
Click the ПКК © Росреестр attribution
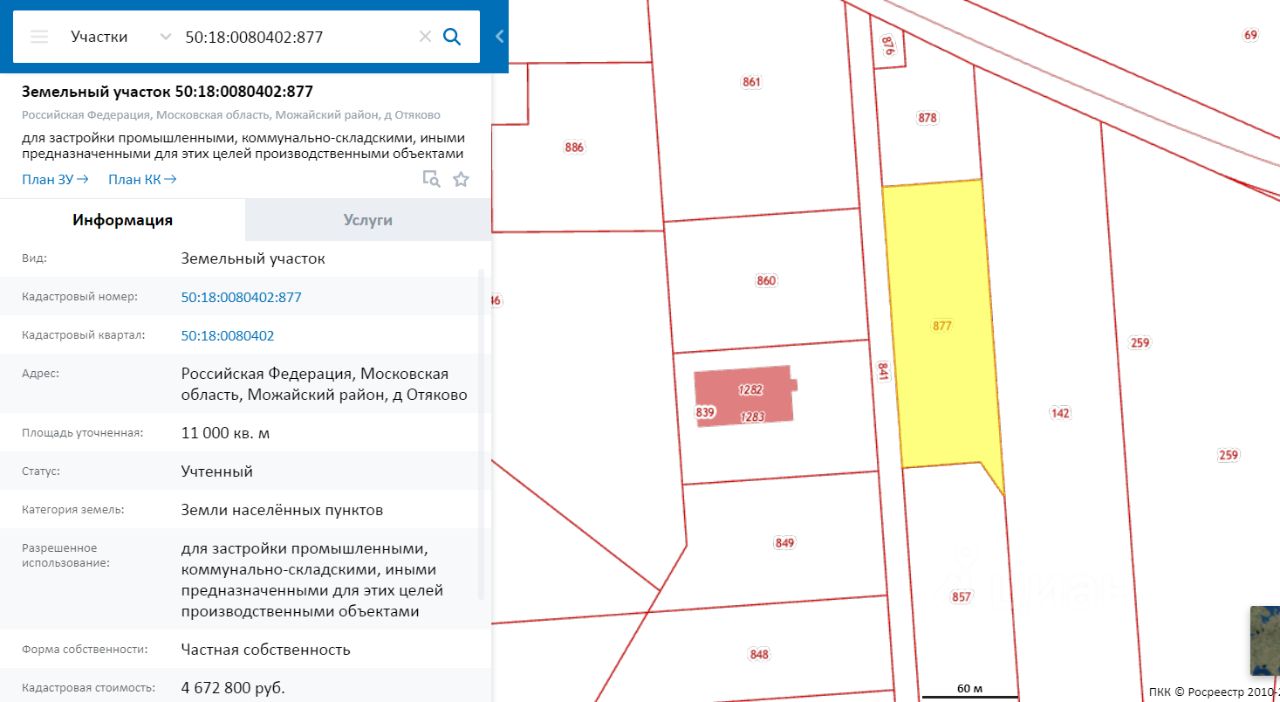(x=1214, y=691)
